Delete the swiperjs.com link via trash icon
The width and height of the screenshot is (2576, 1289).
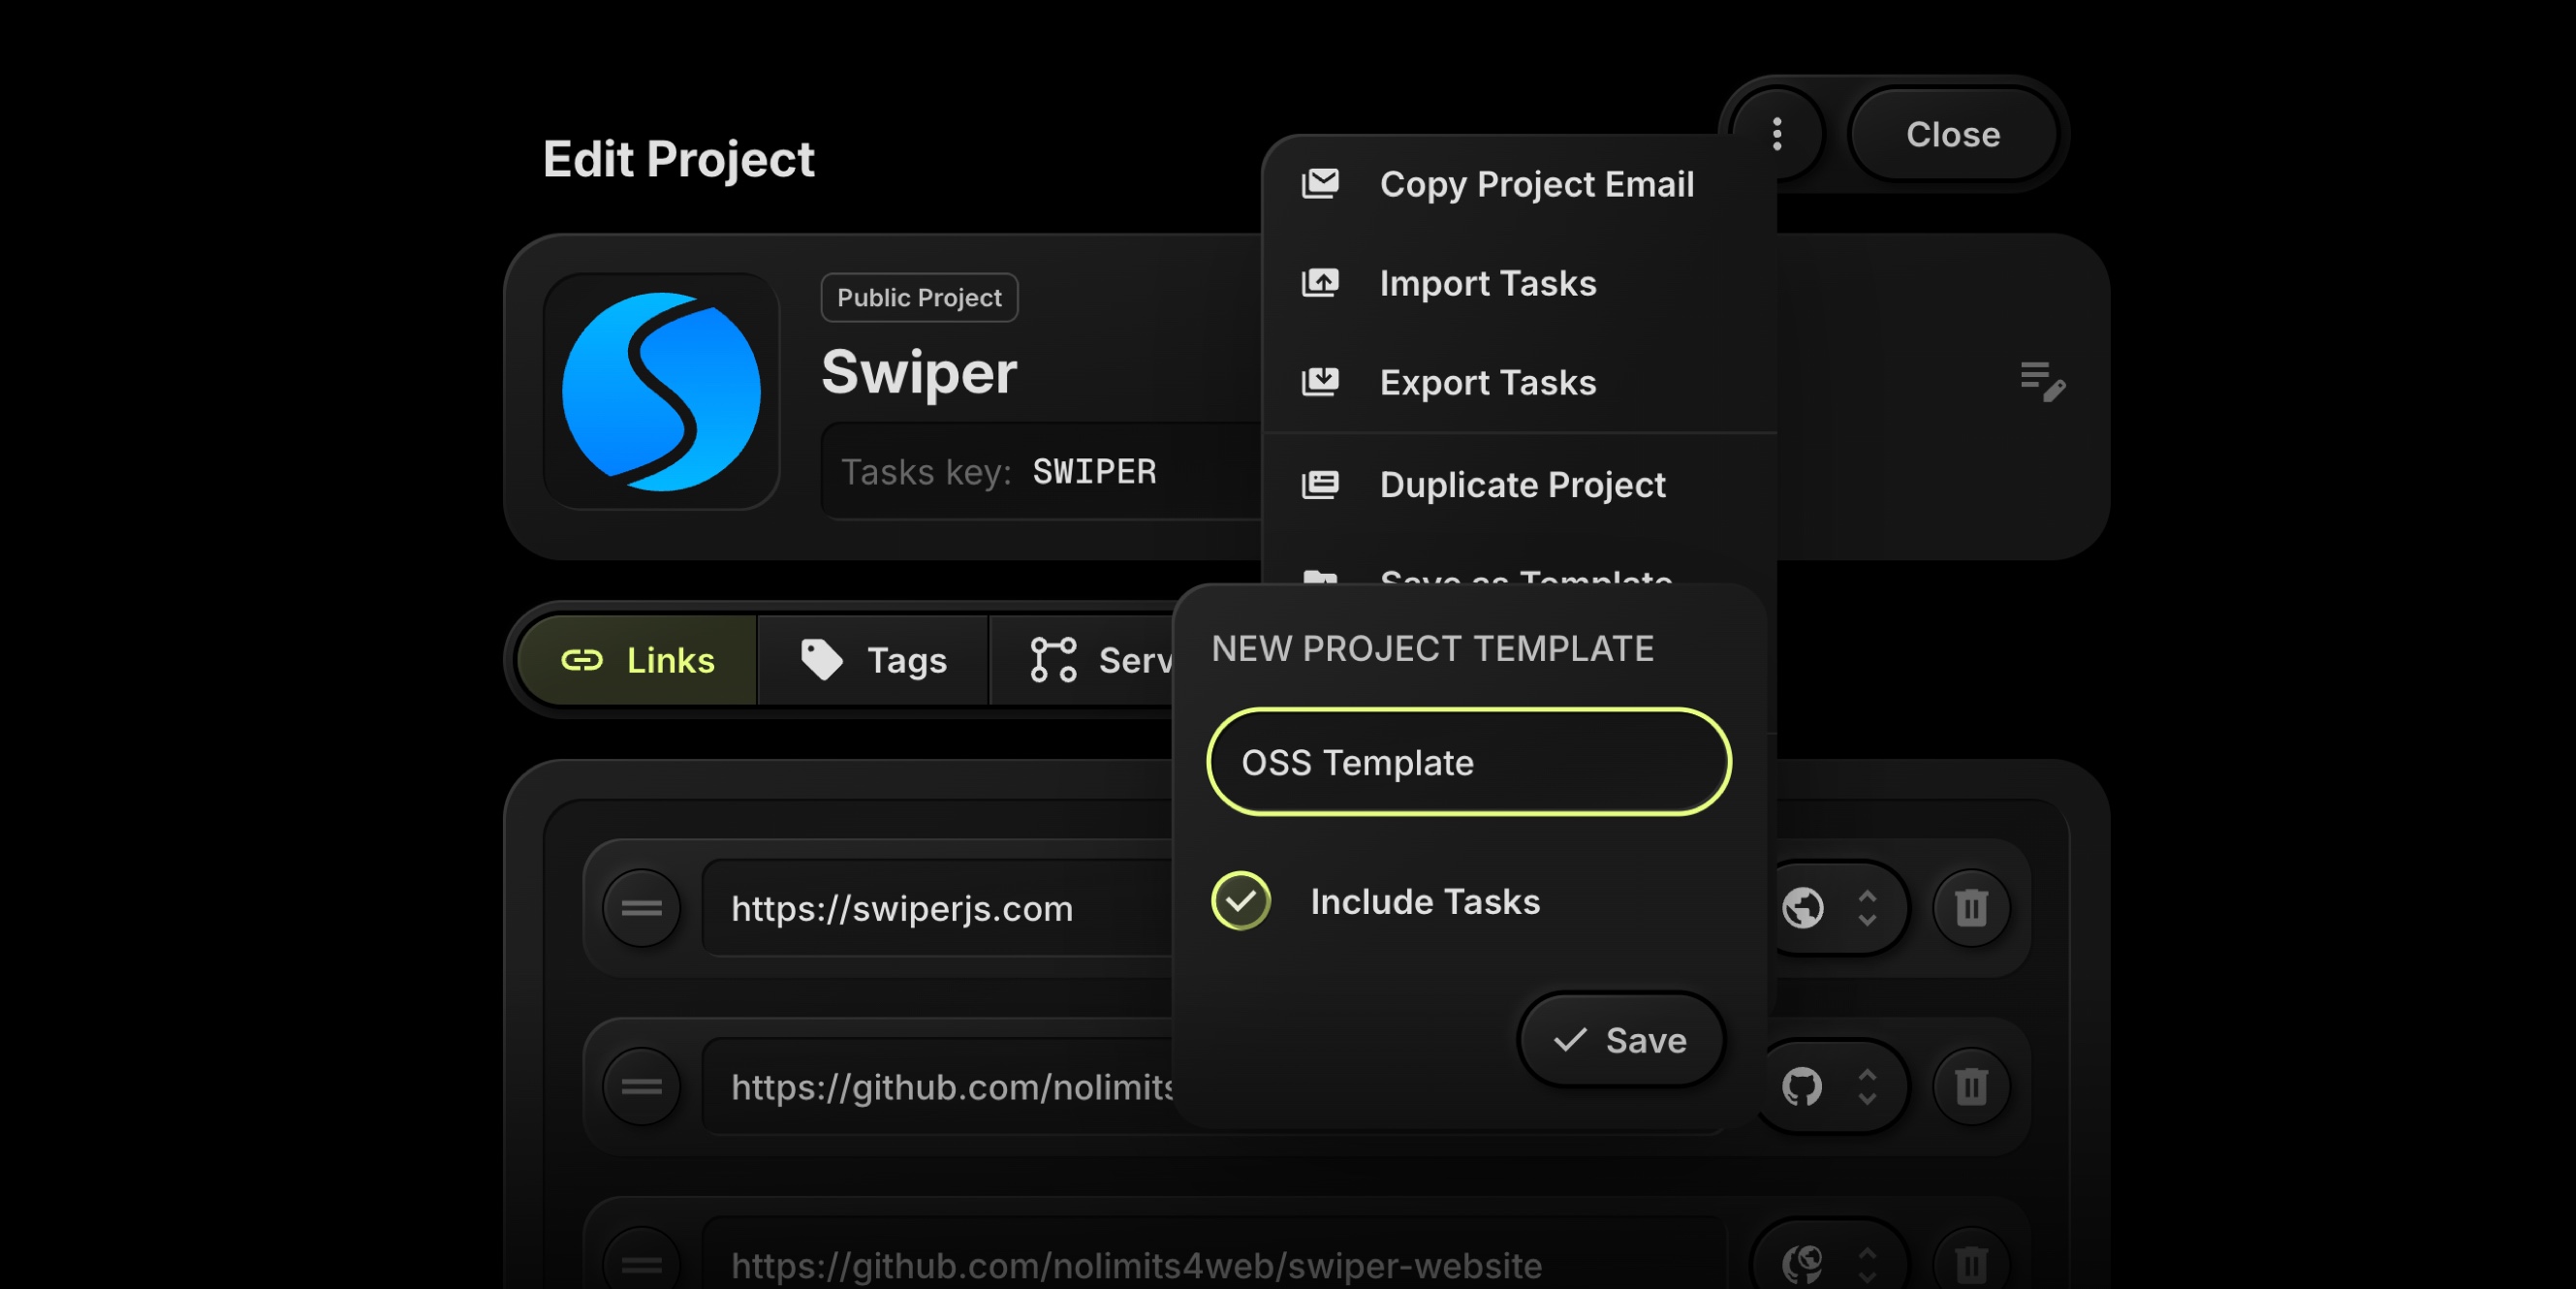coord(1969,908)
